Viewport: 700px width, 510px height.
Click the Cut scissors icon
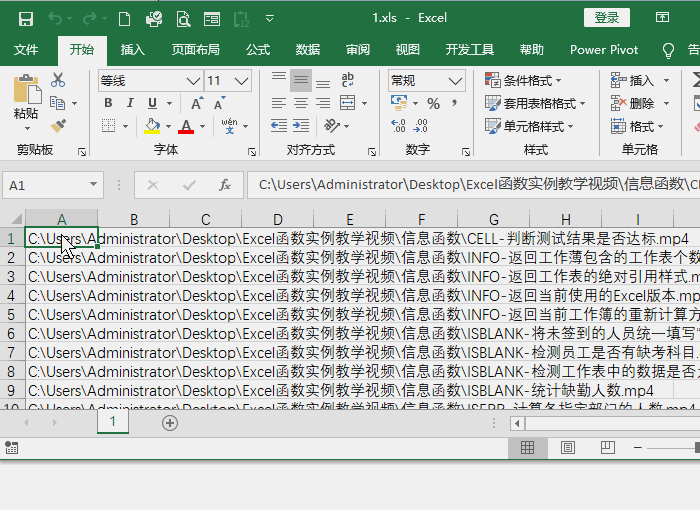pyautogui.click(x=58, y=80)
